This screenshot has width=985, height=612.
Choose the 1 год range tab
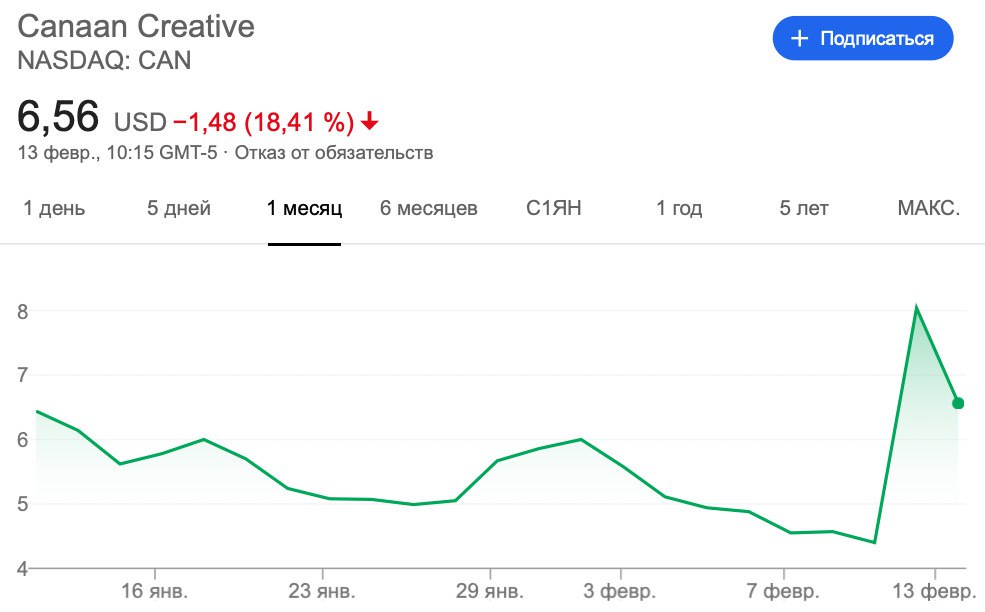679,208
